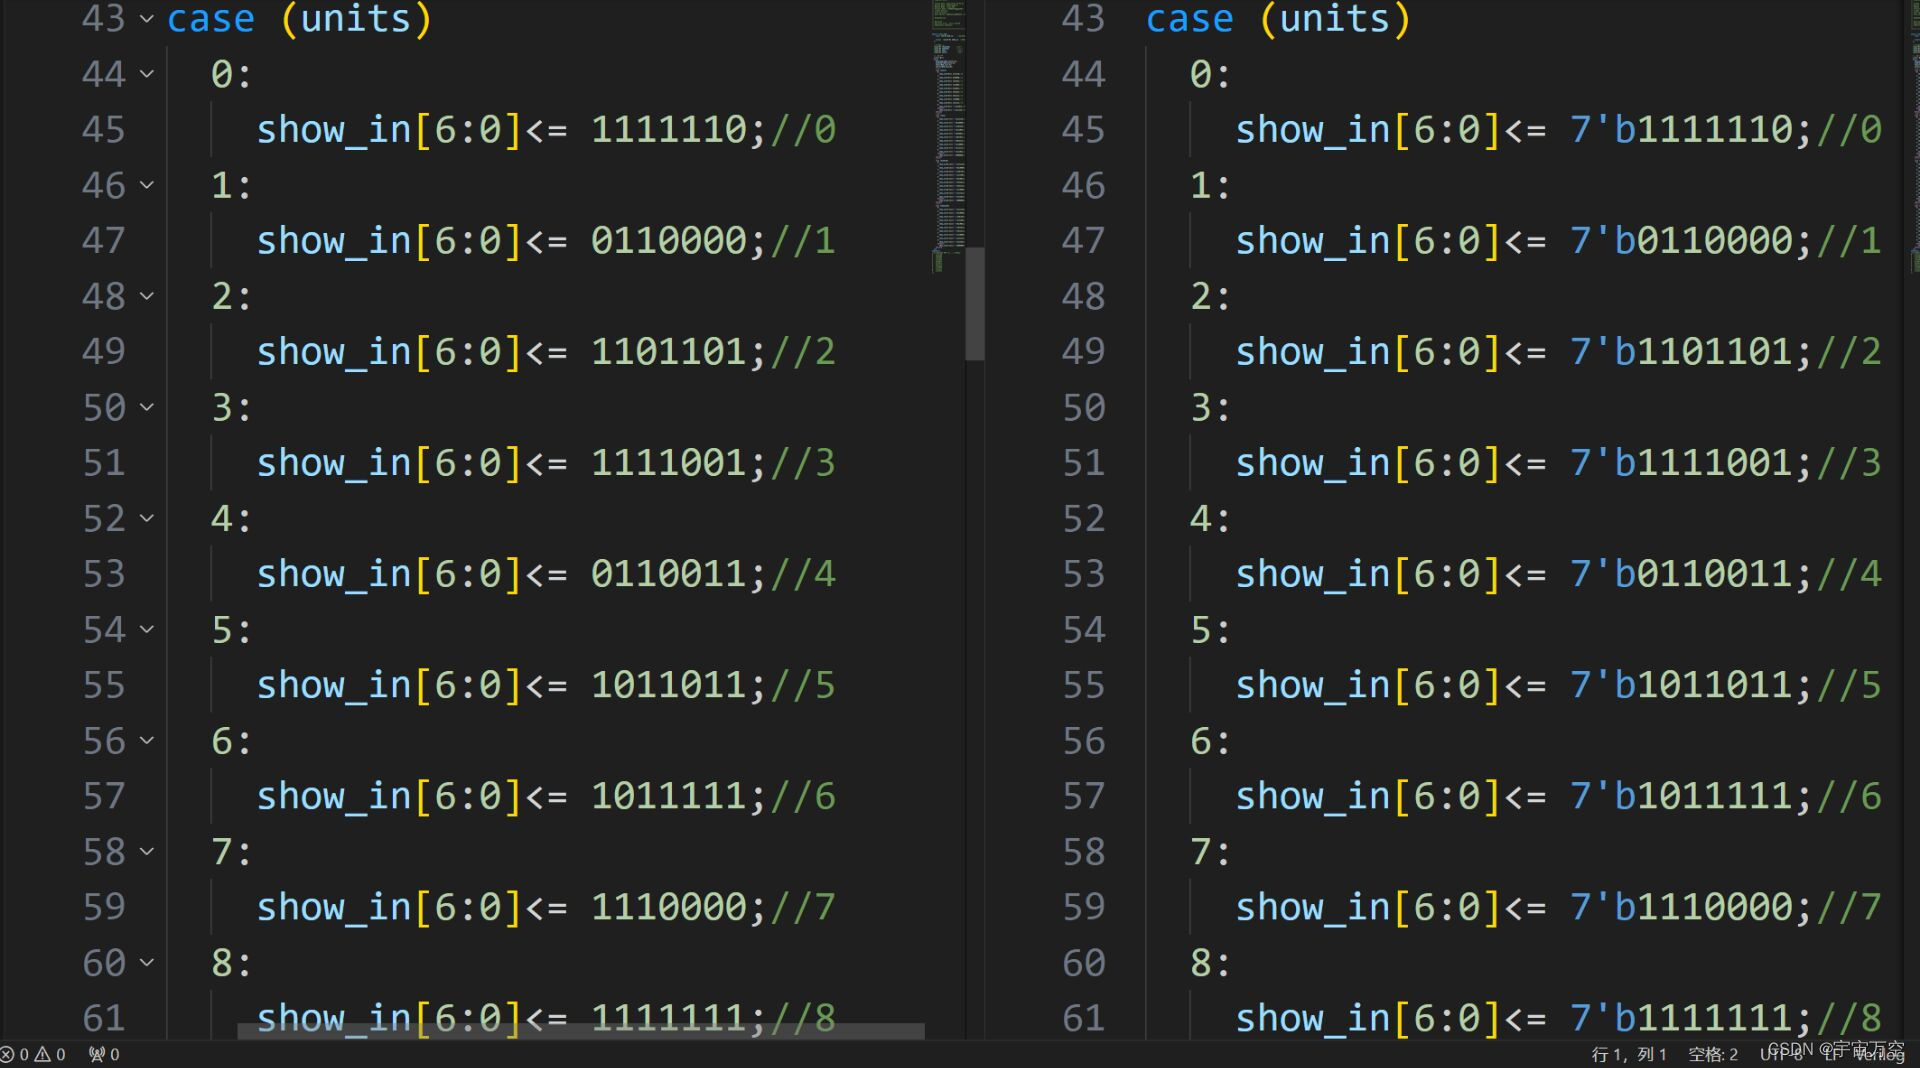This screenshot has height=1068, width=1920.
Task: Click value 1111110 on left editor line 45
Action: [668, 129]
